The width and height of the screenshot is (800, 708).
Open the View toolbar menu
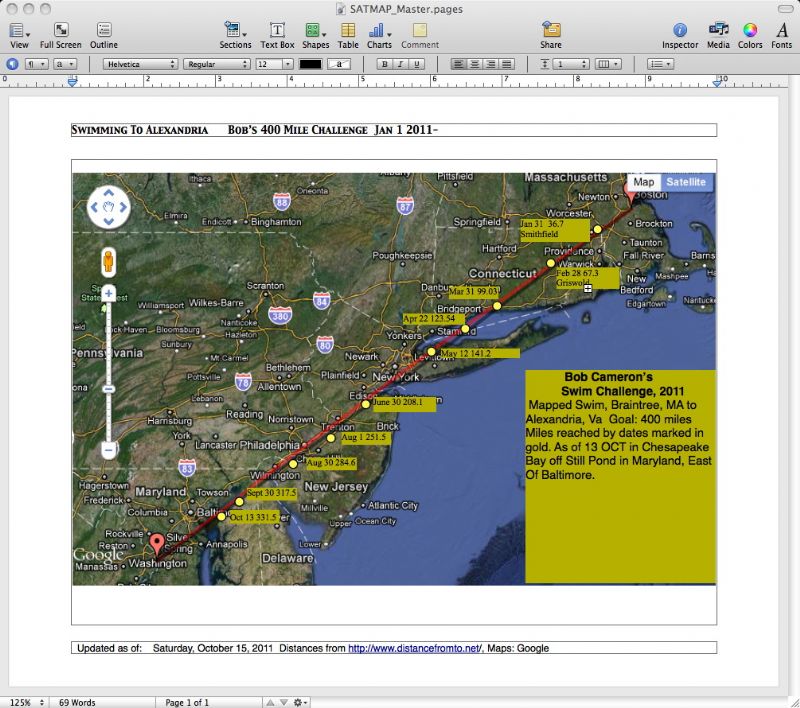19,36
